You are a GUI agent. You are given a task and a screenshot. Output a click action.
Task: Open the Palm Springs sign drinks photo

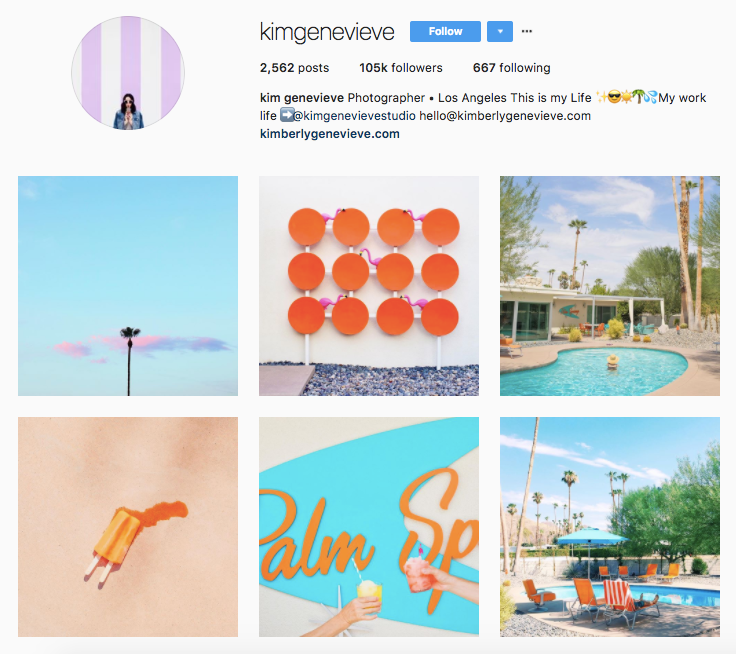click(369, 527)
